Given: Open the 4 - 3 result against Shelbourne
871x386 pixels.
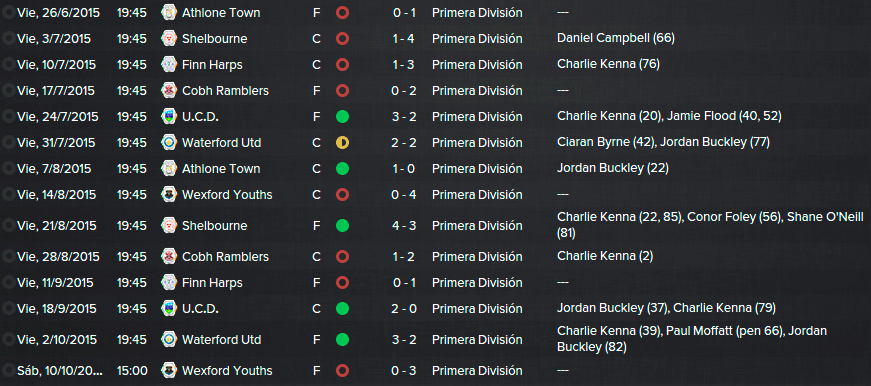Looking at the screenshot, I should point(404,225).
